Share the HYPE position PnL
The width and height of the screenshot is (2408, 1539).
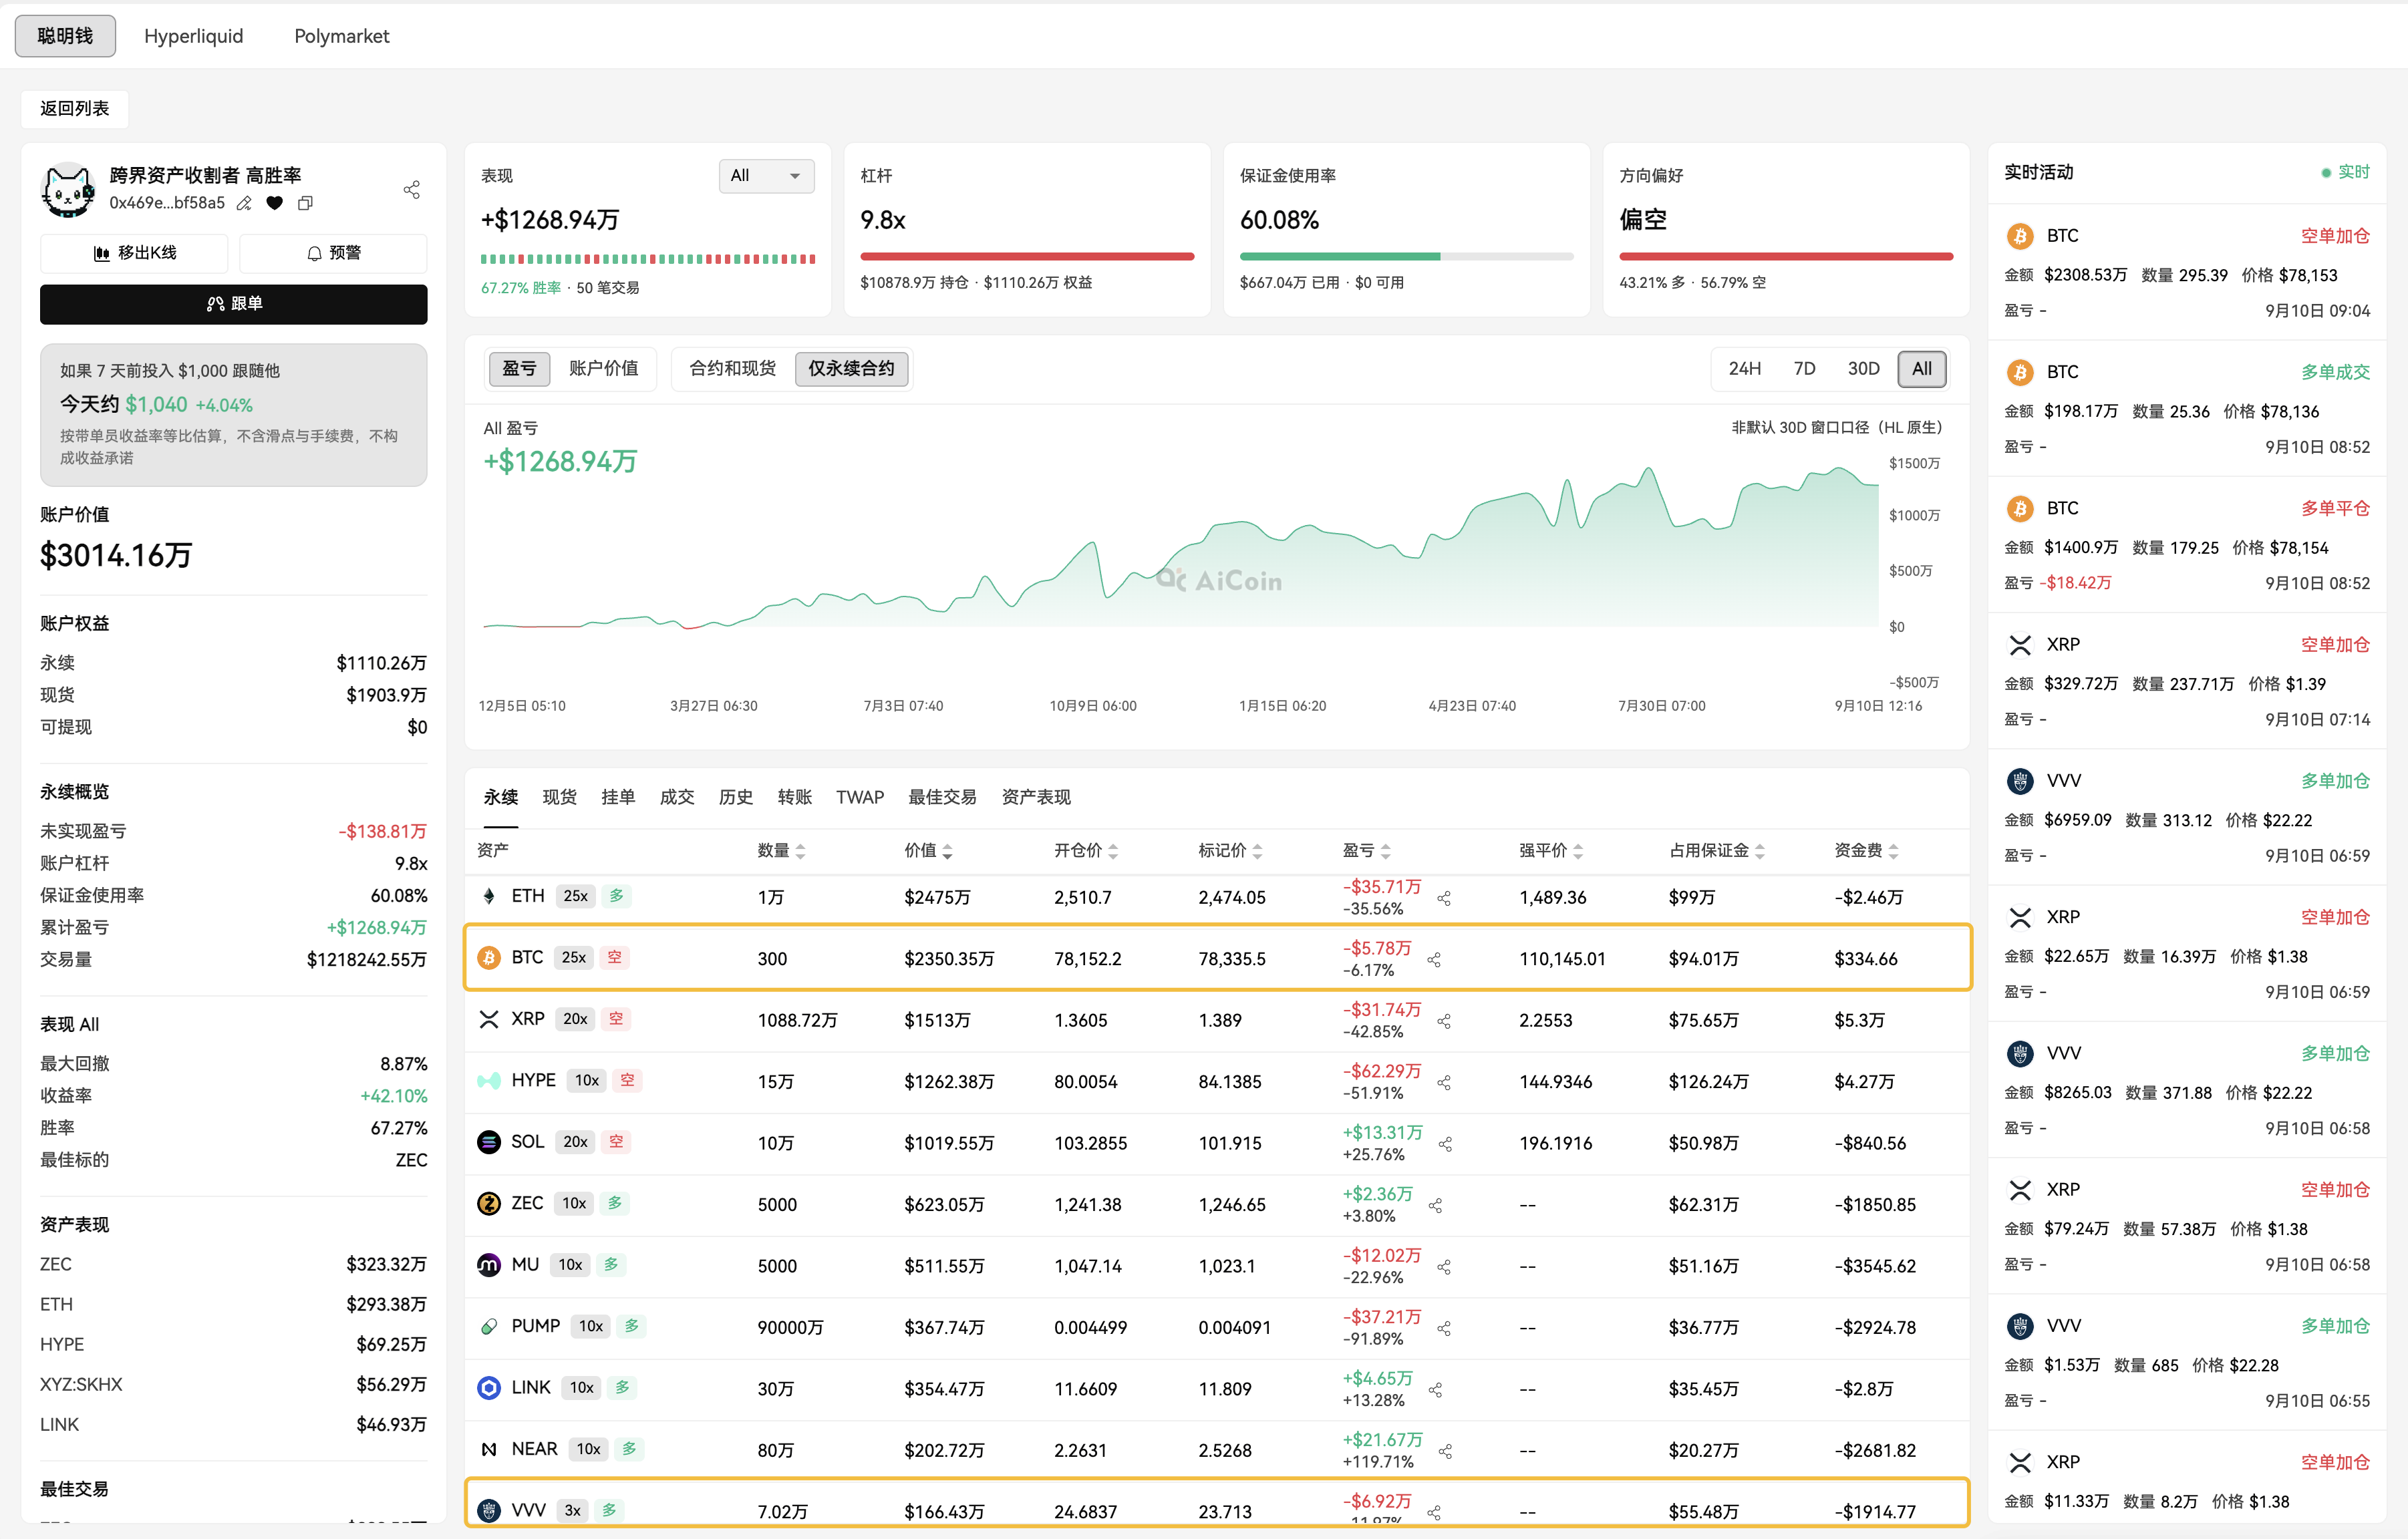click(x=1444, y=1082)
